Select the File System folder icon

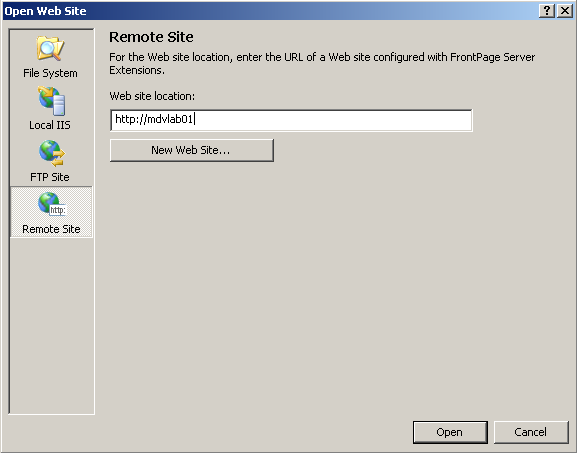pyautogui.click(x=50, y=48)
